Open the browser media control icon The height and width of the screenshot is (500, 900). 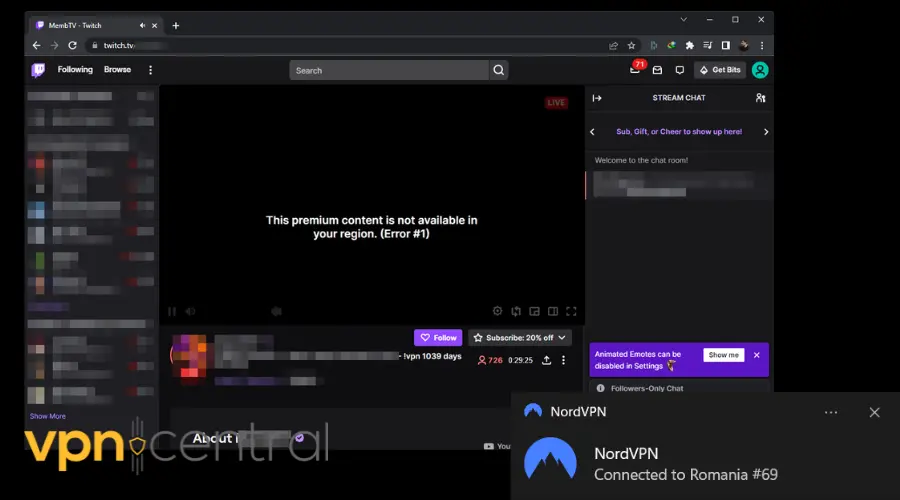[708, 45]
